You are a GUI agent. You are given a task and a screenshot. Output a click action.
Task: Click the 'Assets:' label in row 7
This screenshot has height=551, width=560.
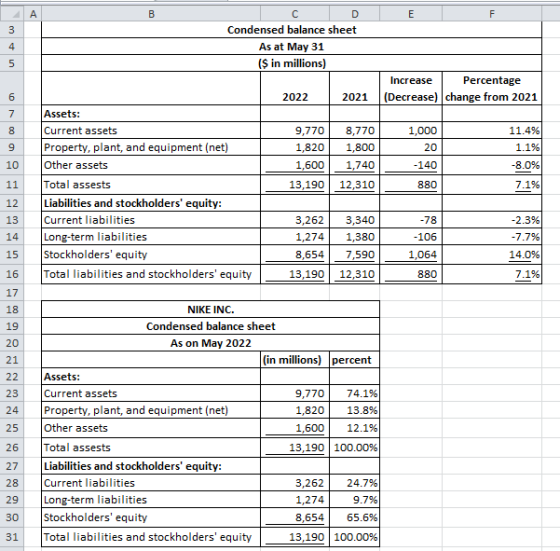pos(151,114)
